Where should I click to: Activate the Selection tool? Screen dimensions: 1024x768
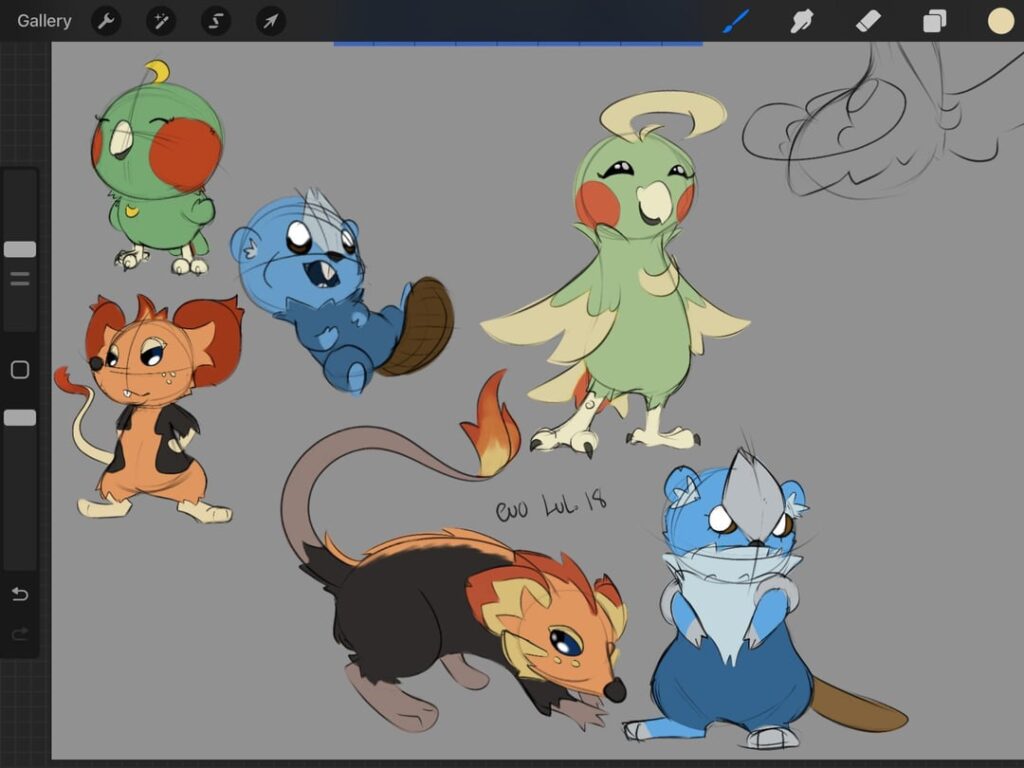(216, 22)
